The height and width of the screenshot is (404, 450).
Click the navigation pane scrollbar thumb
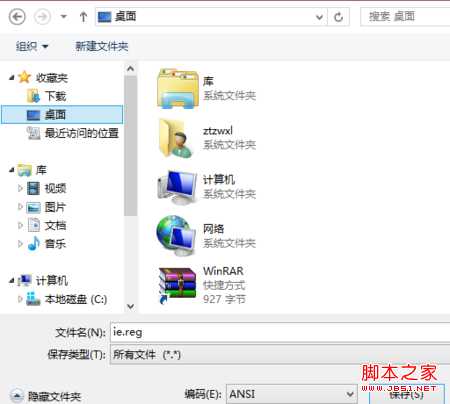pyautogui.click(x=130, y=146)
